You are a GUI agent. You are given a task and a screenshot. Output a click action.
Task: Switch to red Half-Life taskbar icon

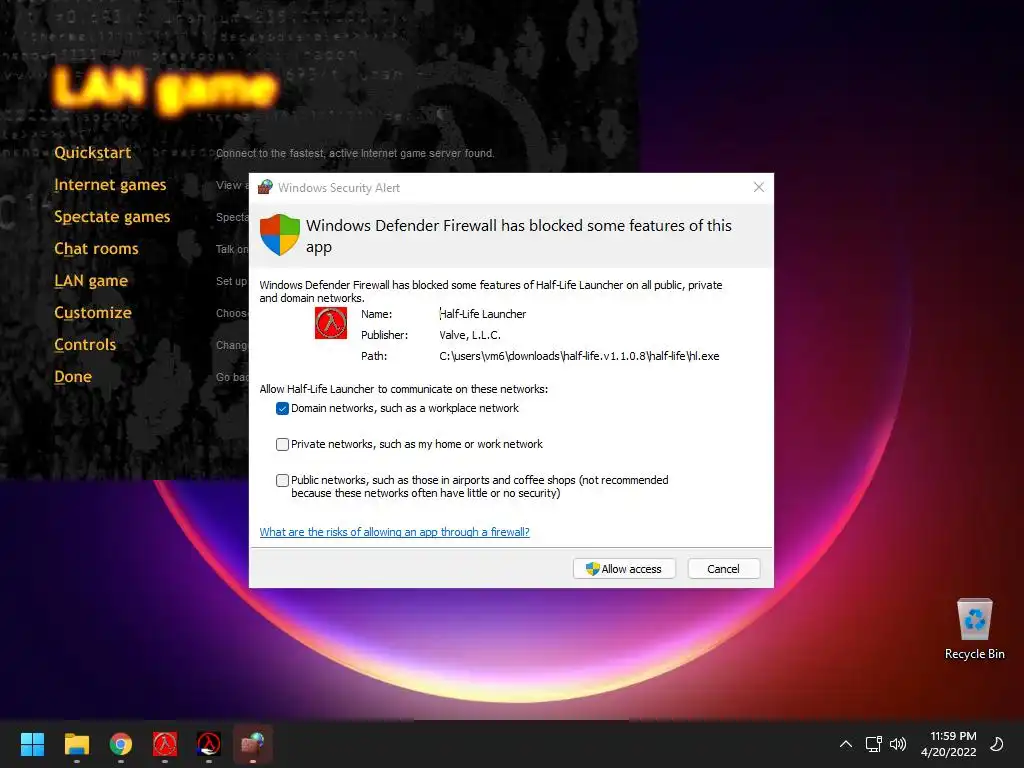(165, 744)
